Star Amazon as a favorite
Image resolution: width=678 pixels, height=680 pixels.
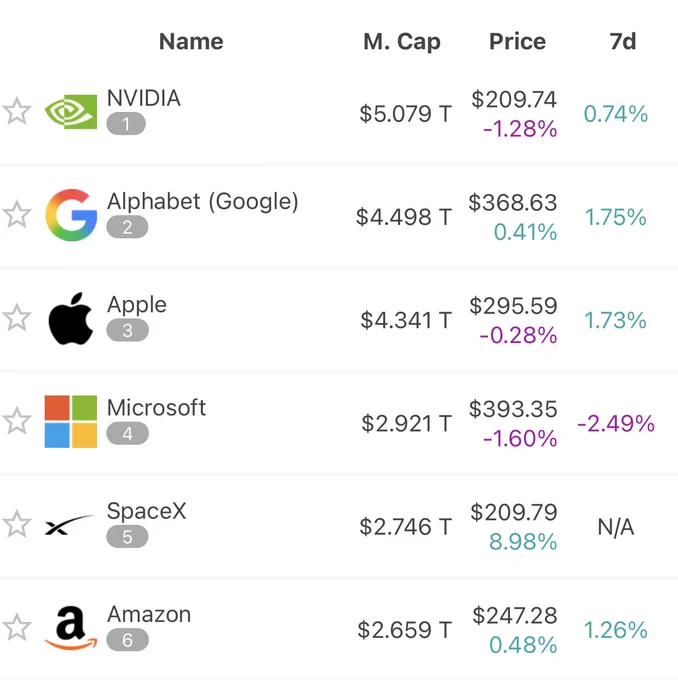(x=17, y=628)
